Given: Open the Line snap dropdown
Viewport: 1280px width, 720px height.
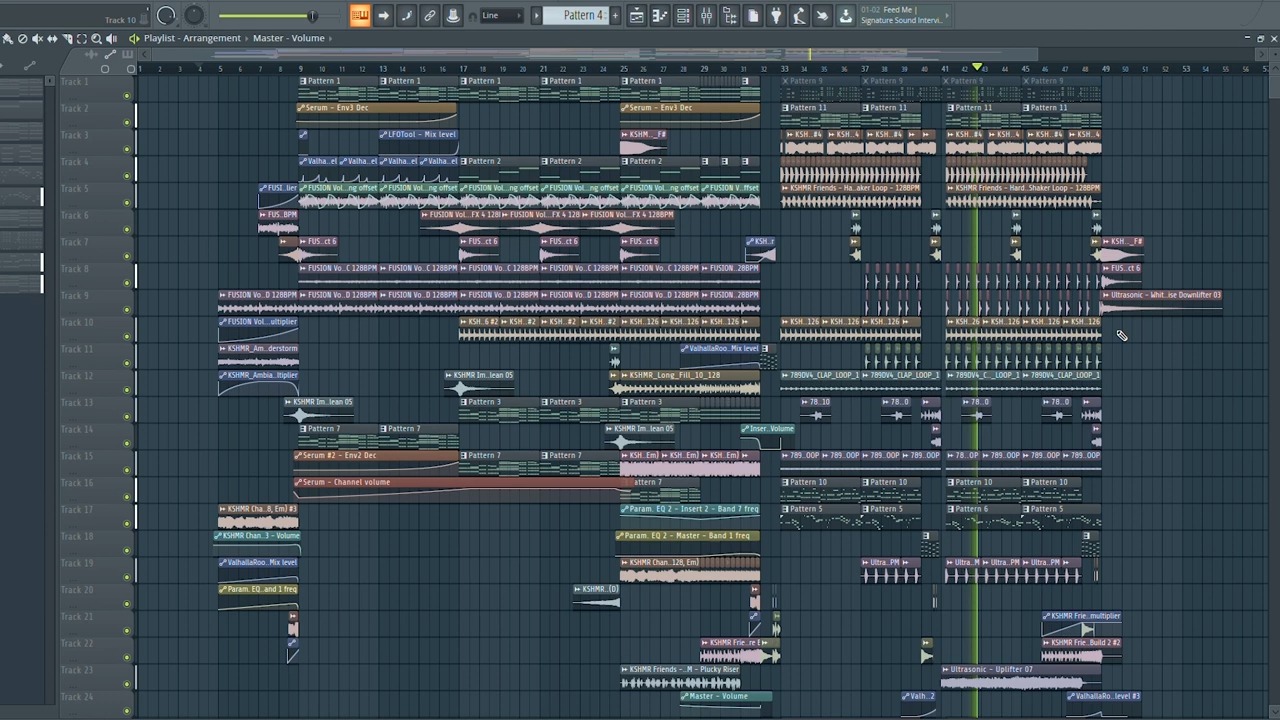Looking at the screenshot, I should pos(502,15).
